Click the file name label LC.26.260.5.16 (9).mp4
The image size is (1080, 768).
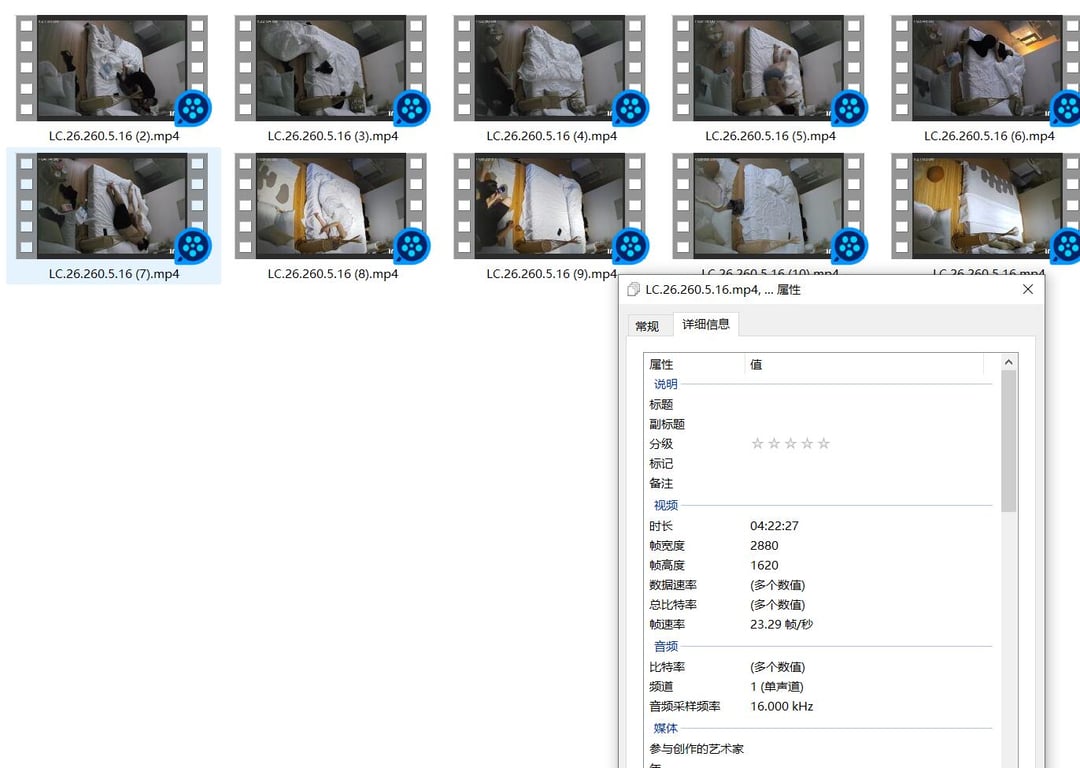[552, 274]
